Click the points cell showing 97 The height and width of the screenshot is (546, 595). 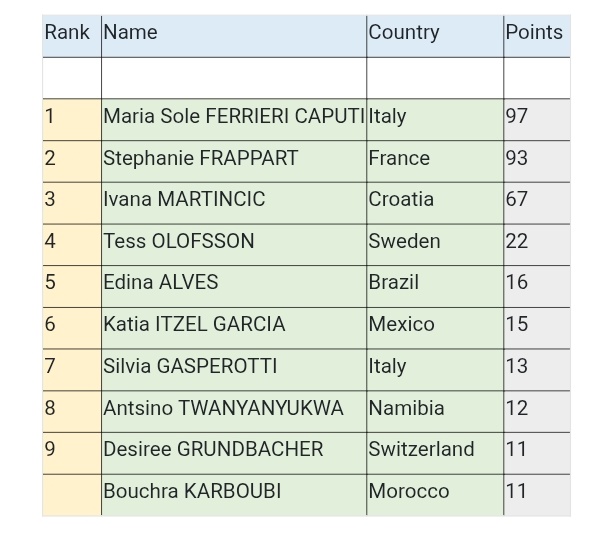[537, 120]
